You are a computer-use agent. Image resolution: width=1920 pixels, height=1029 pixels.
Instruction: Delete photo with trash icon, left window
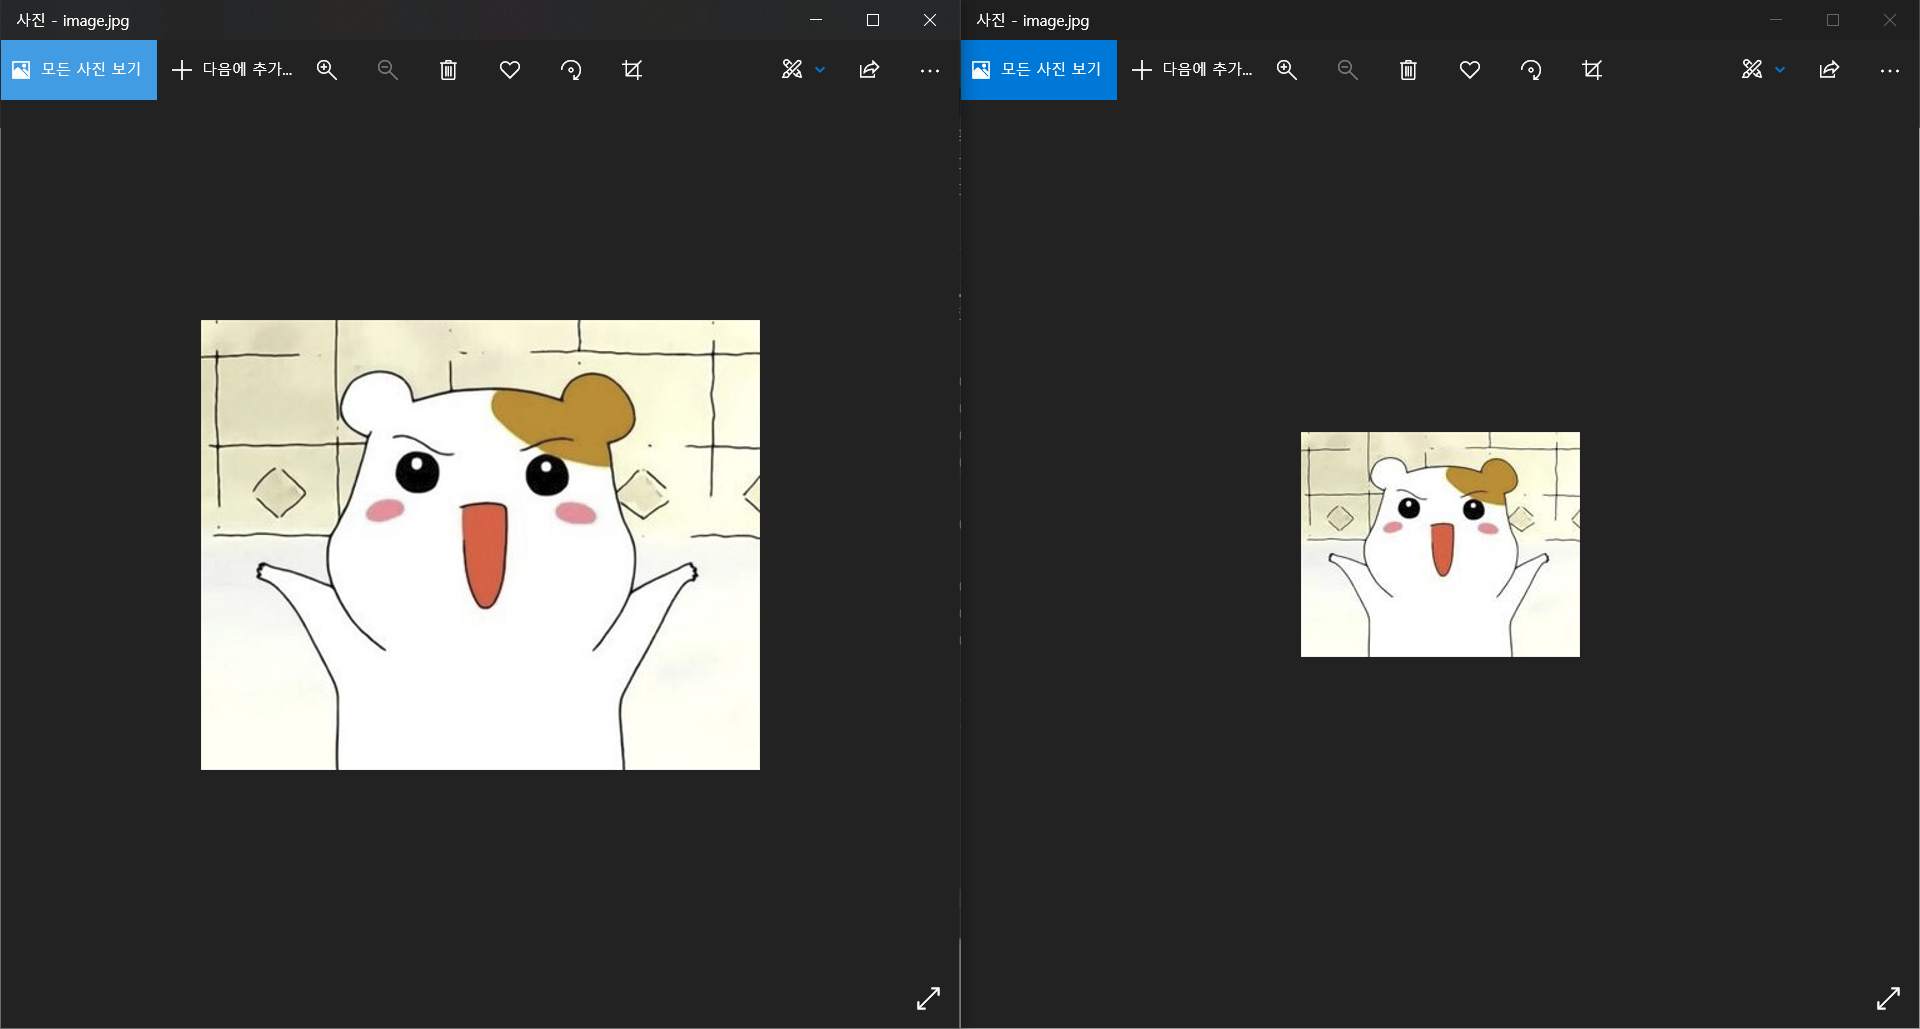pyautogui.click(x=449, y=70)
